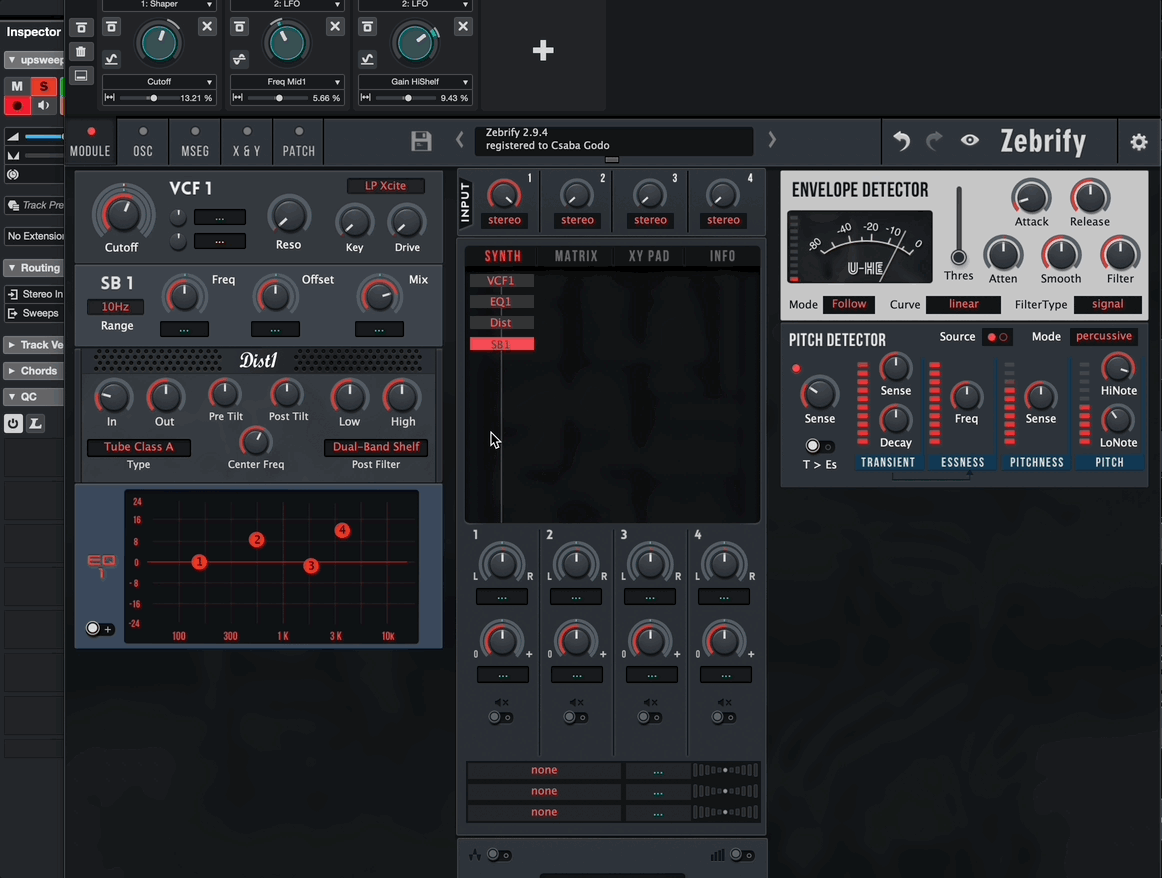
Task: Switch to the OSC tab
Action: pyautogui.click(x=143, y=142)
